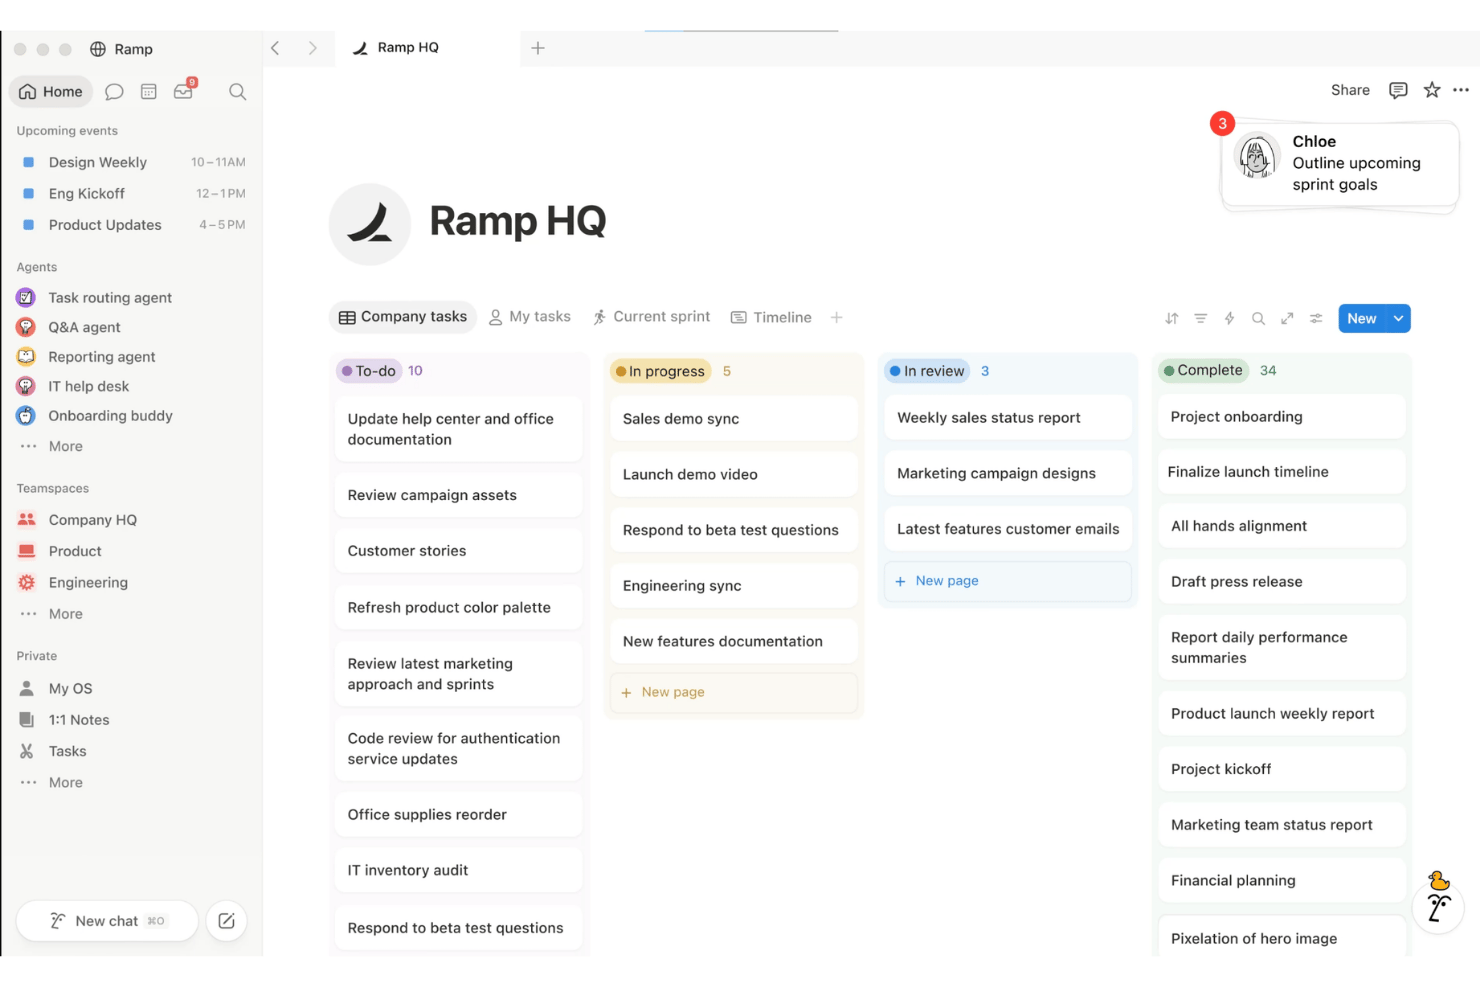Open the view settings sliders icon
Image resolution: width=1480 pixels, height=987 pixels.
1316,318
